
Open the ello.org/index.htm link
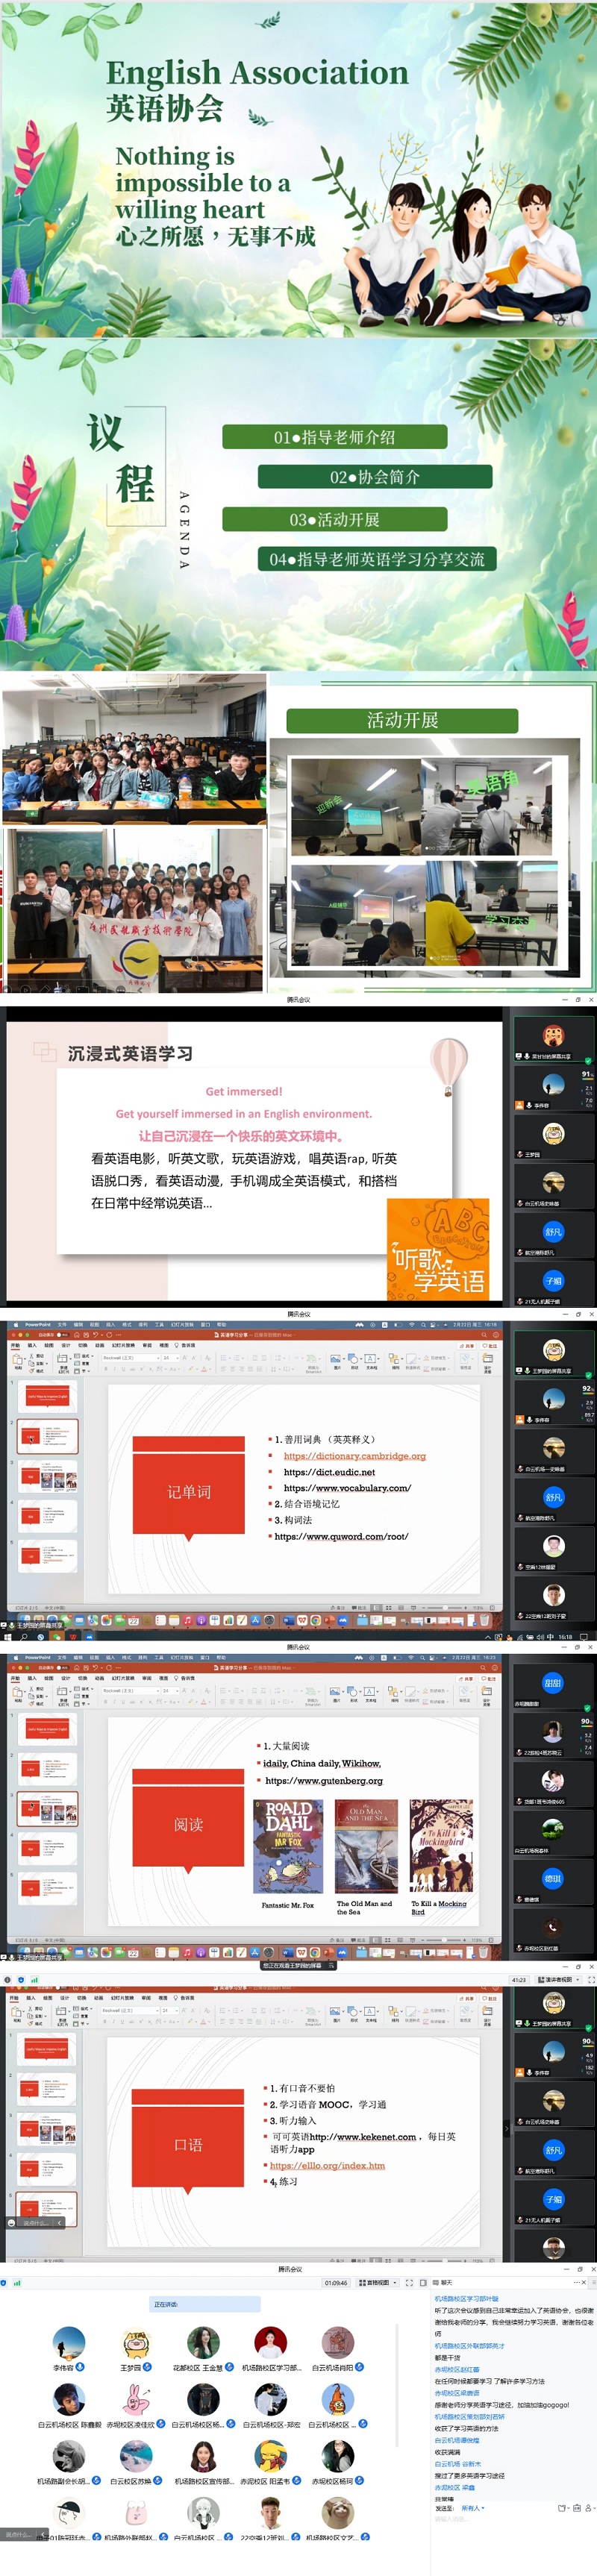coord(327,2165)
